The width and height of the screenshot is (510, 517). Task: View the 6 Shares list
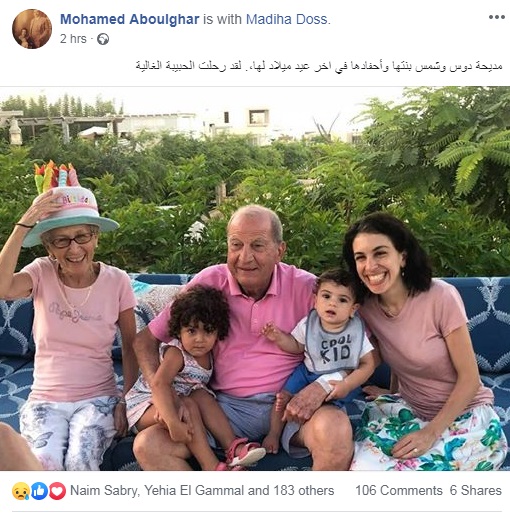[476, 491]
